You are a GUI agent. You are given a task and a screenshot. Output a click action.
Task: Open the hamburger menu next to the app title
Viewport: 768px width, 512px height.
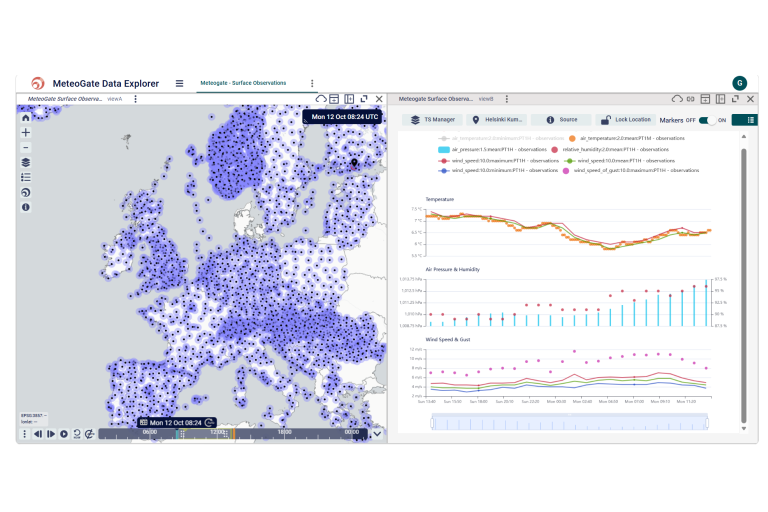coord(179,83)
